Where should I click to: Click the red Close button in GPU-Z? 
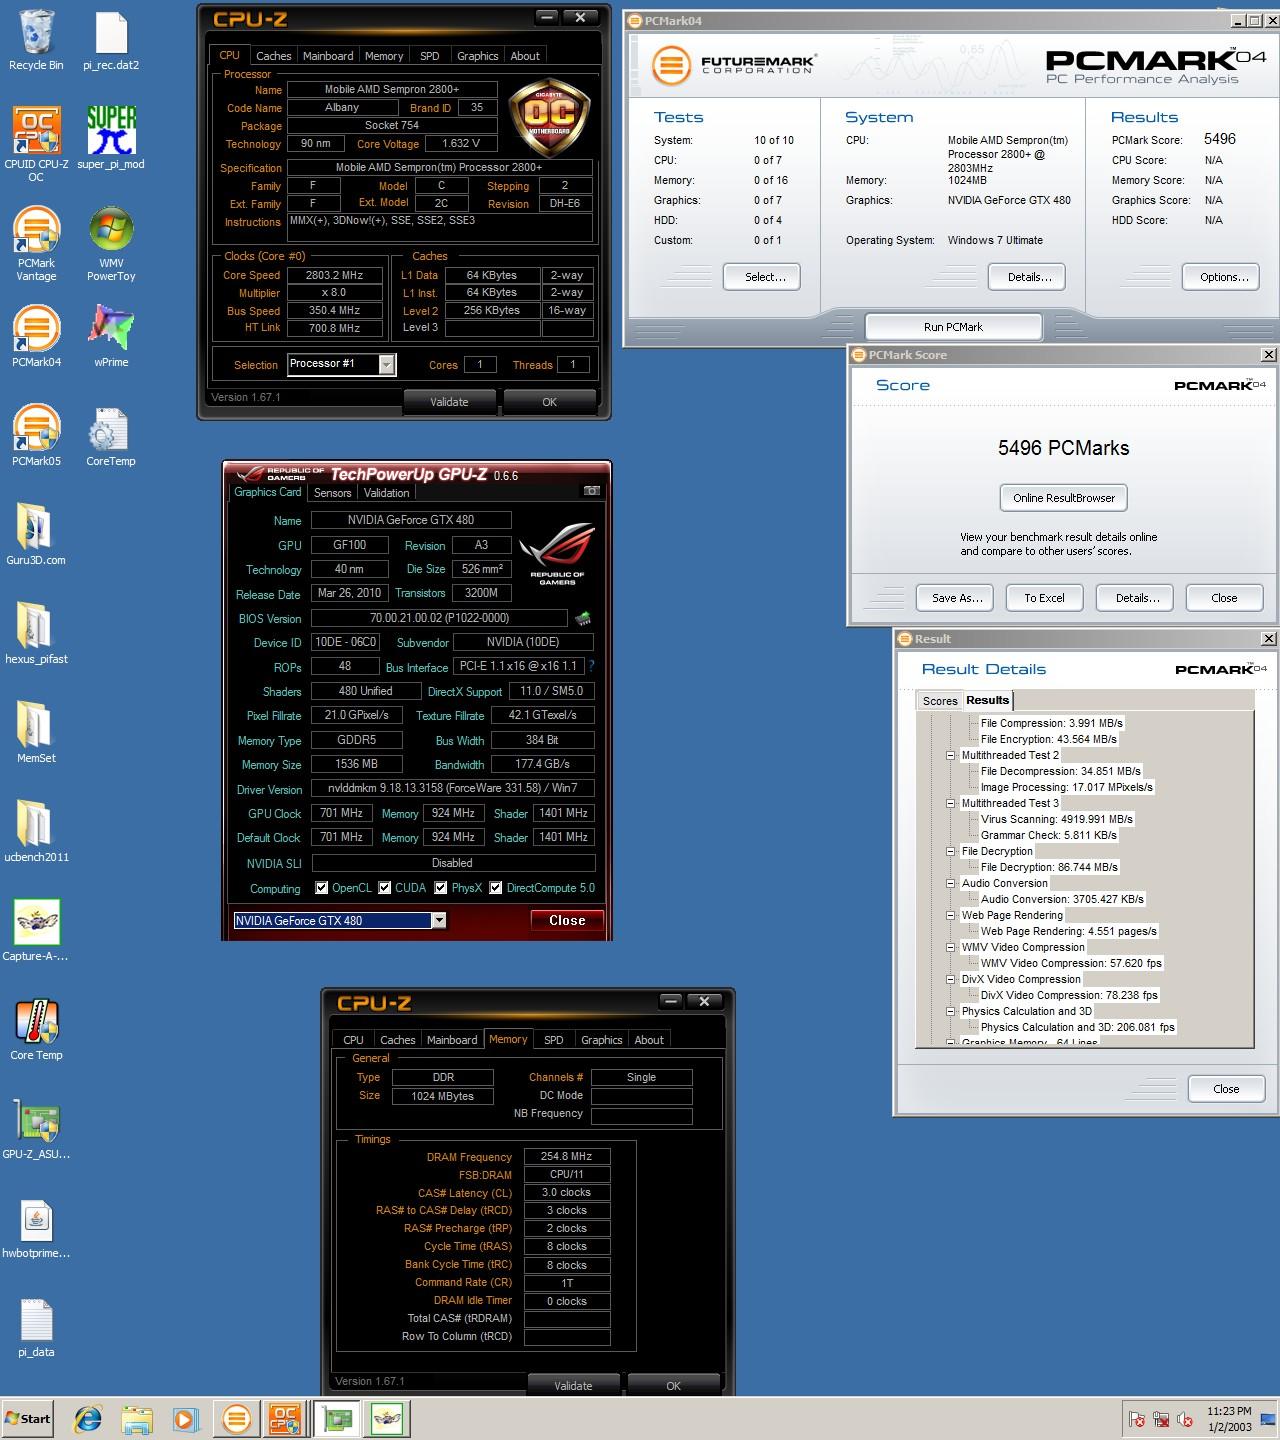point(567,920)
